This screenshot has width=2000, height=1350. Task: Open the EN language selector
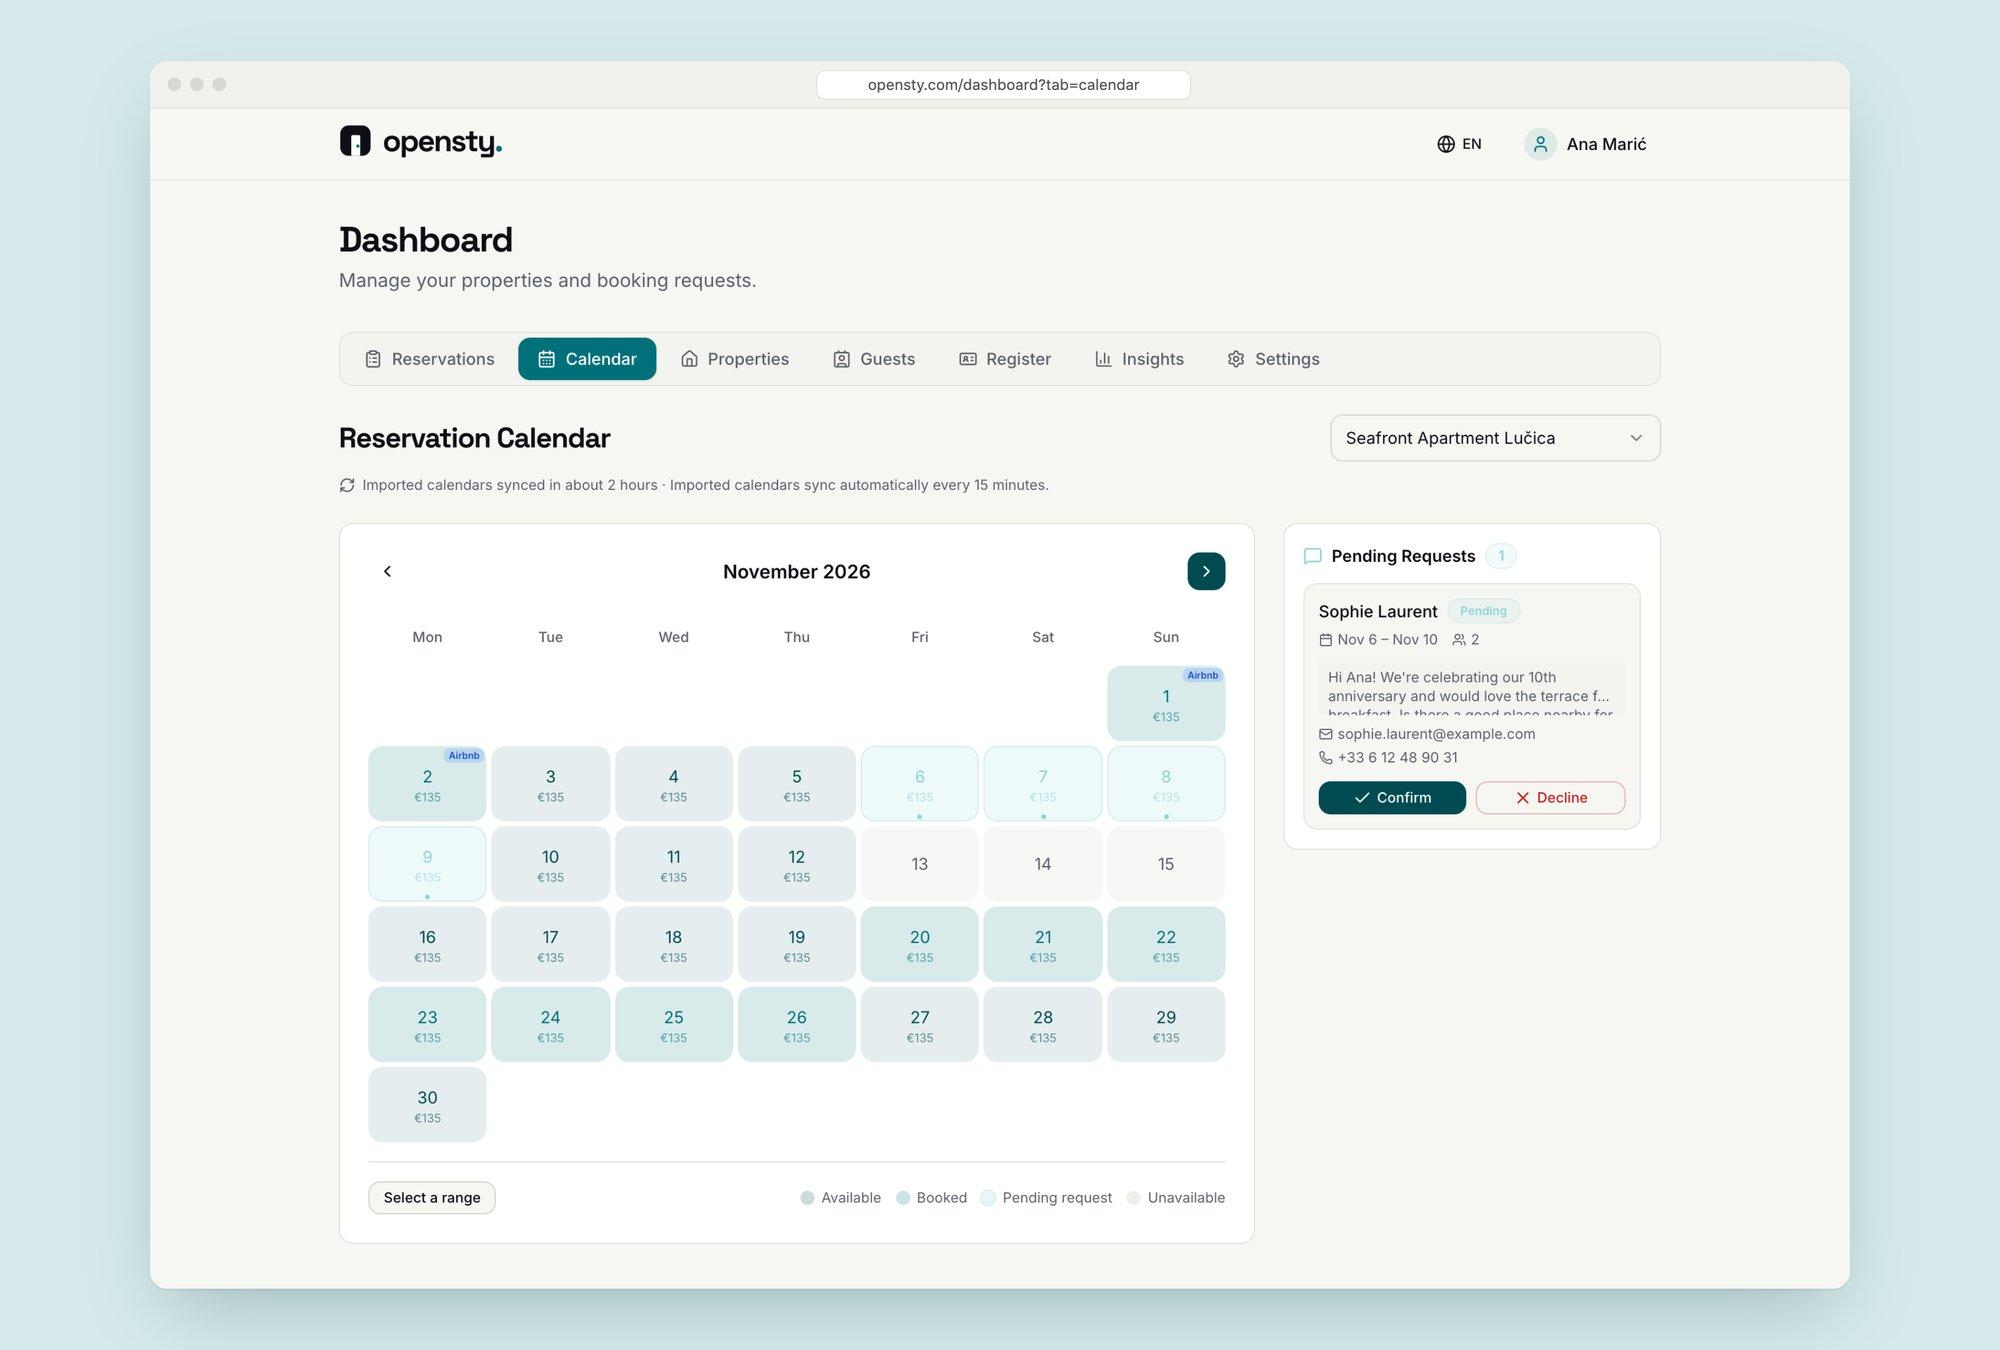(x=1459, y=144)
